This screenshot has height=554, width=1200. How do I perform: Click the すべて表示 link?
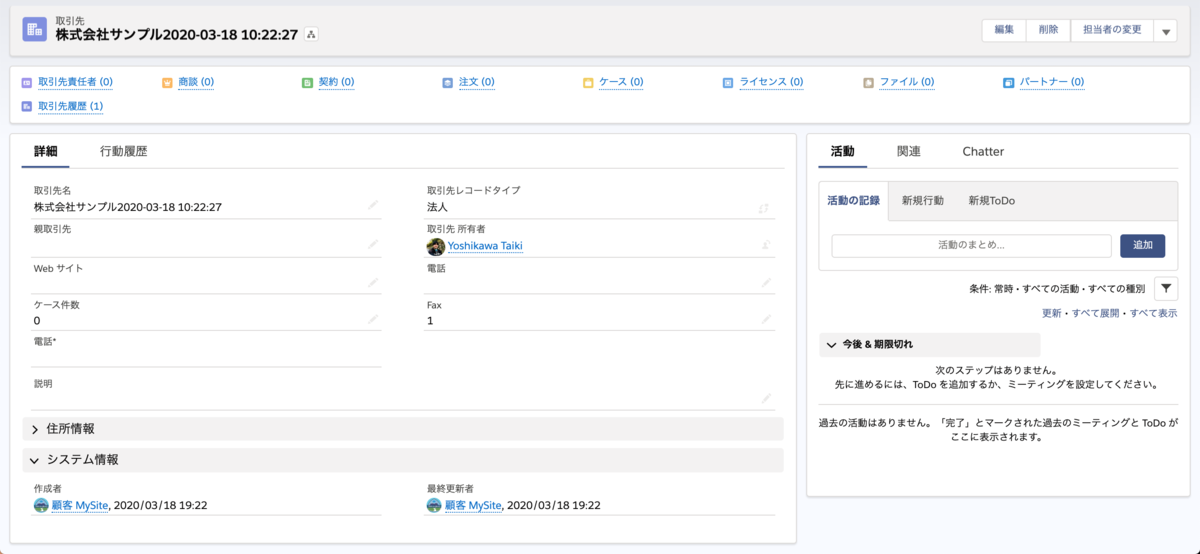click(1154, 313)
